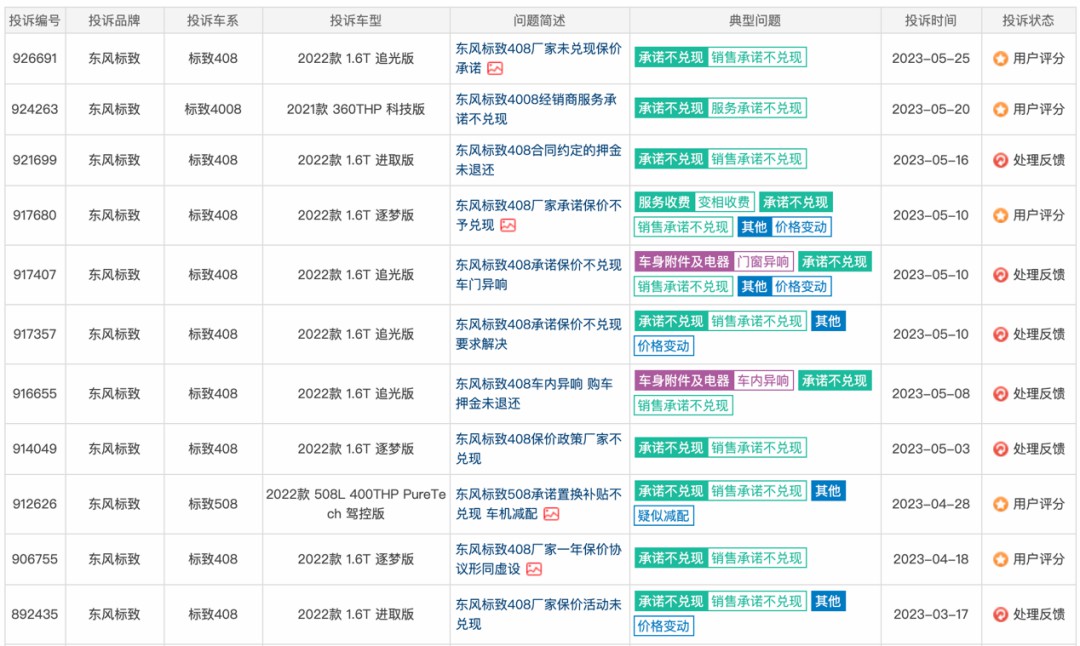Viewport: 1080px width, 646px height.
Task: Click the image icon after 车机减配 text
Action: pyautogui.click(x=551, y=514)
